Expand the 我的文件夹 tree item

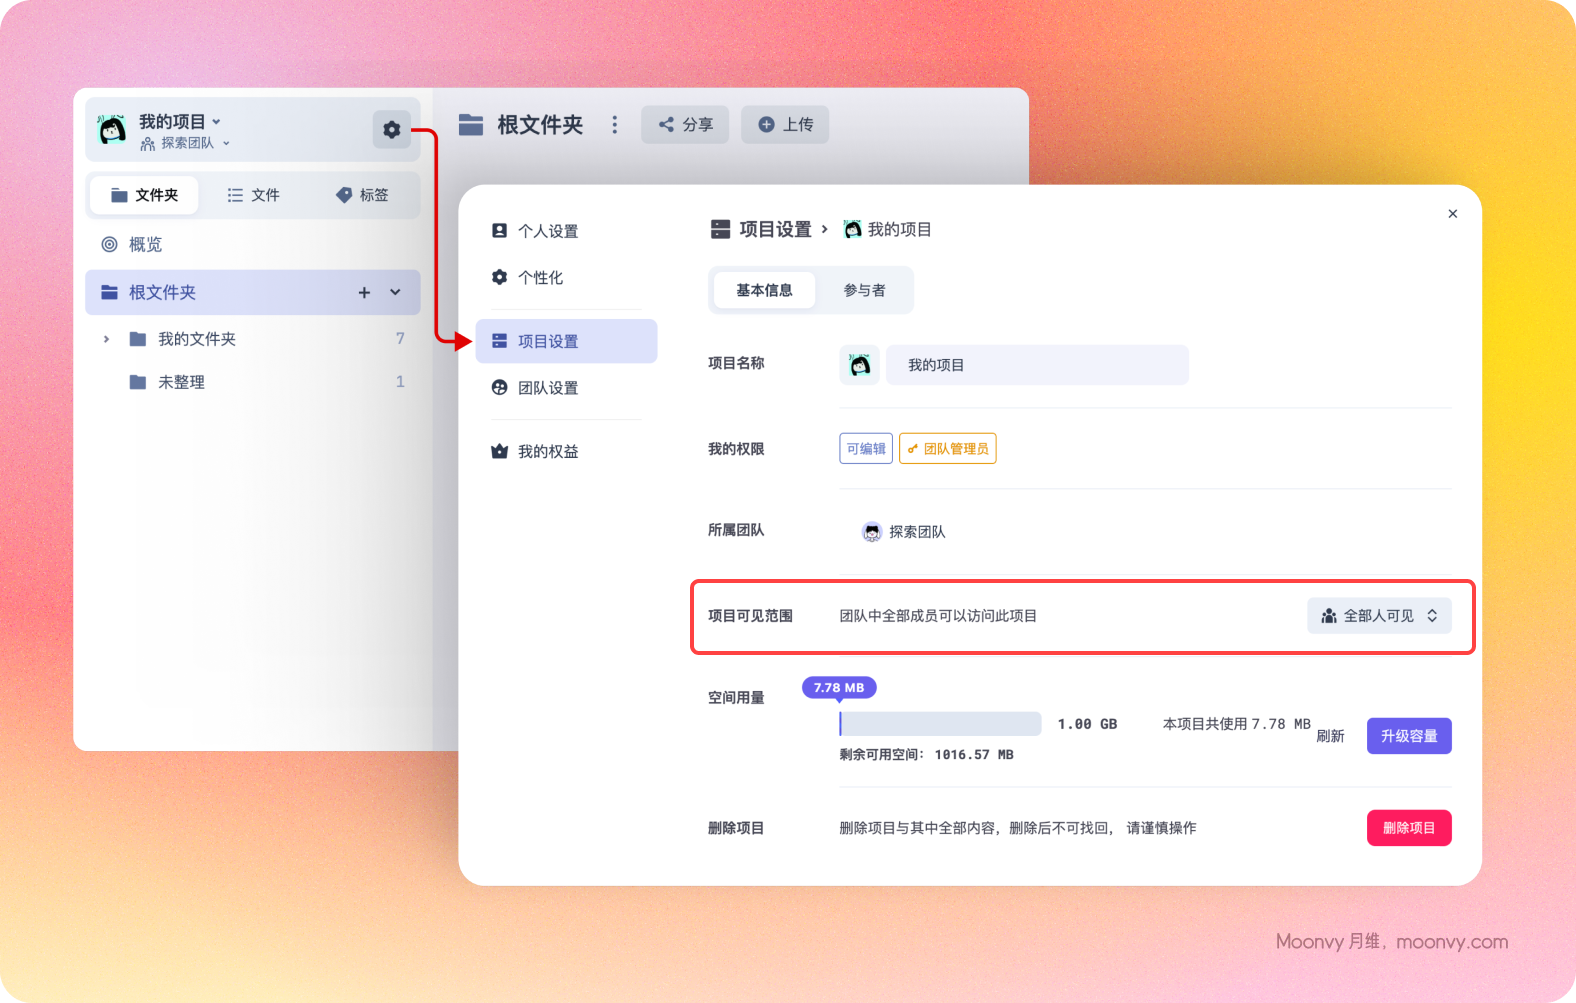pyautogui.click(x=107, y=339)
